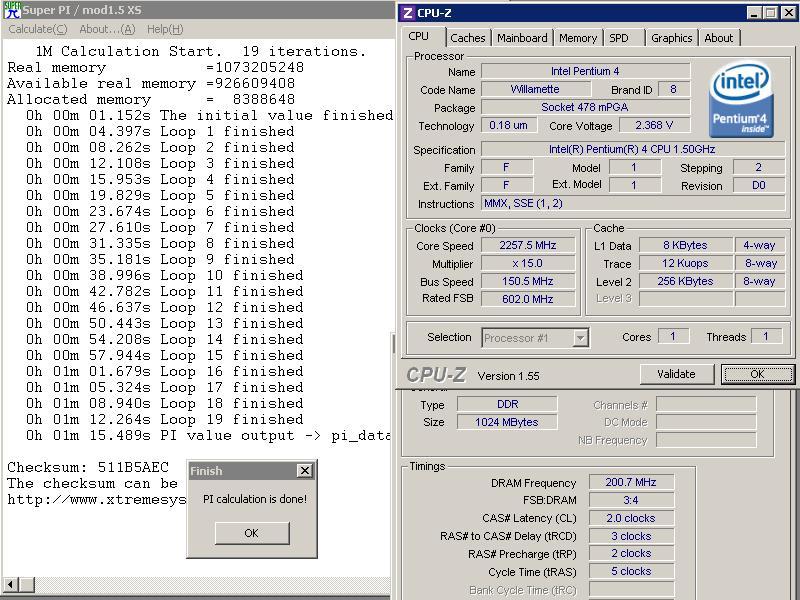Click the Name field Intel Pentium 4

(x=586, y=71)
